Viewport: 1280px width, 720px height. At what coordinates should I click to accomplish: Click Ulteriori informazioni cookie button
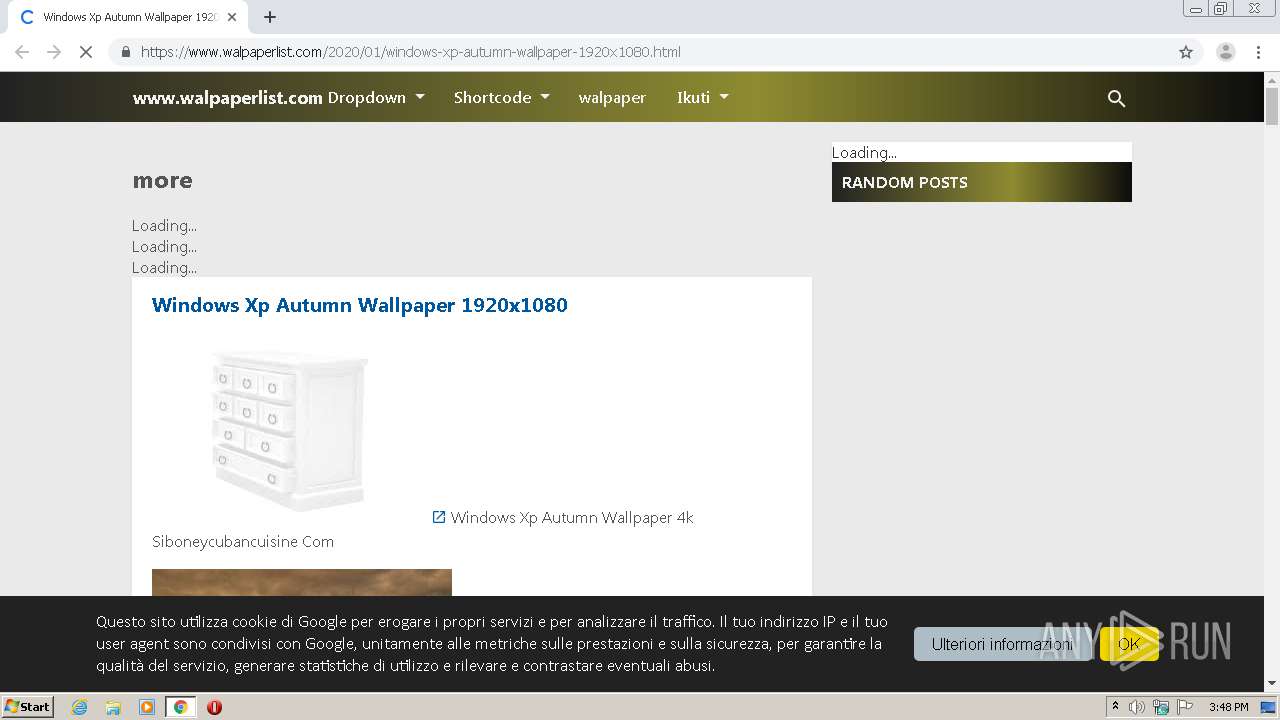[x=1002, y=644]
